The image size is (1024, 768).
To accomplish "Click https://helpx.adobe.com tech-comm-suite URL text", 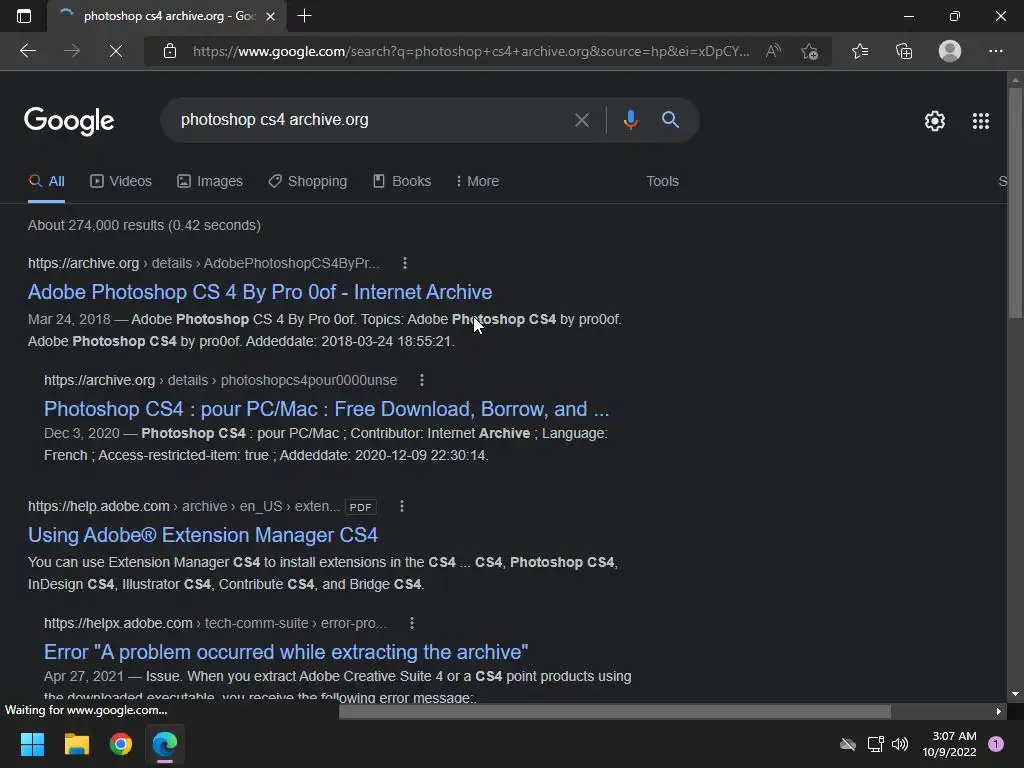I will coord(216,623).
